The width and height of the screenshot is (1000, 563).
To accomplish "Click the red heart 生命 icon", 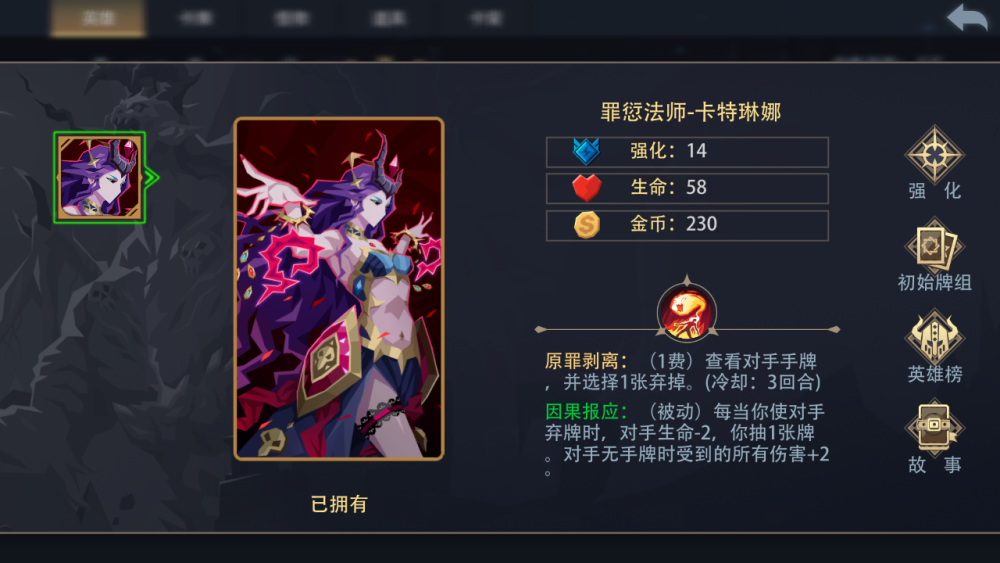I will pos(586,188).
